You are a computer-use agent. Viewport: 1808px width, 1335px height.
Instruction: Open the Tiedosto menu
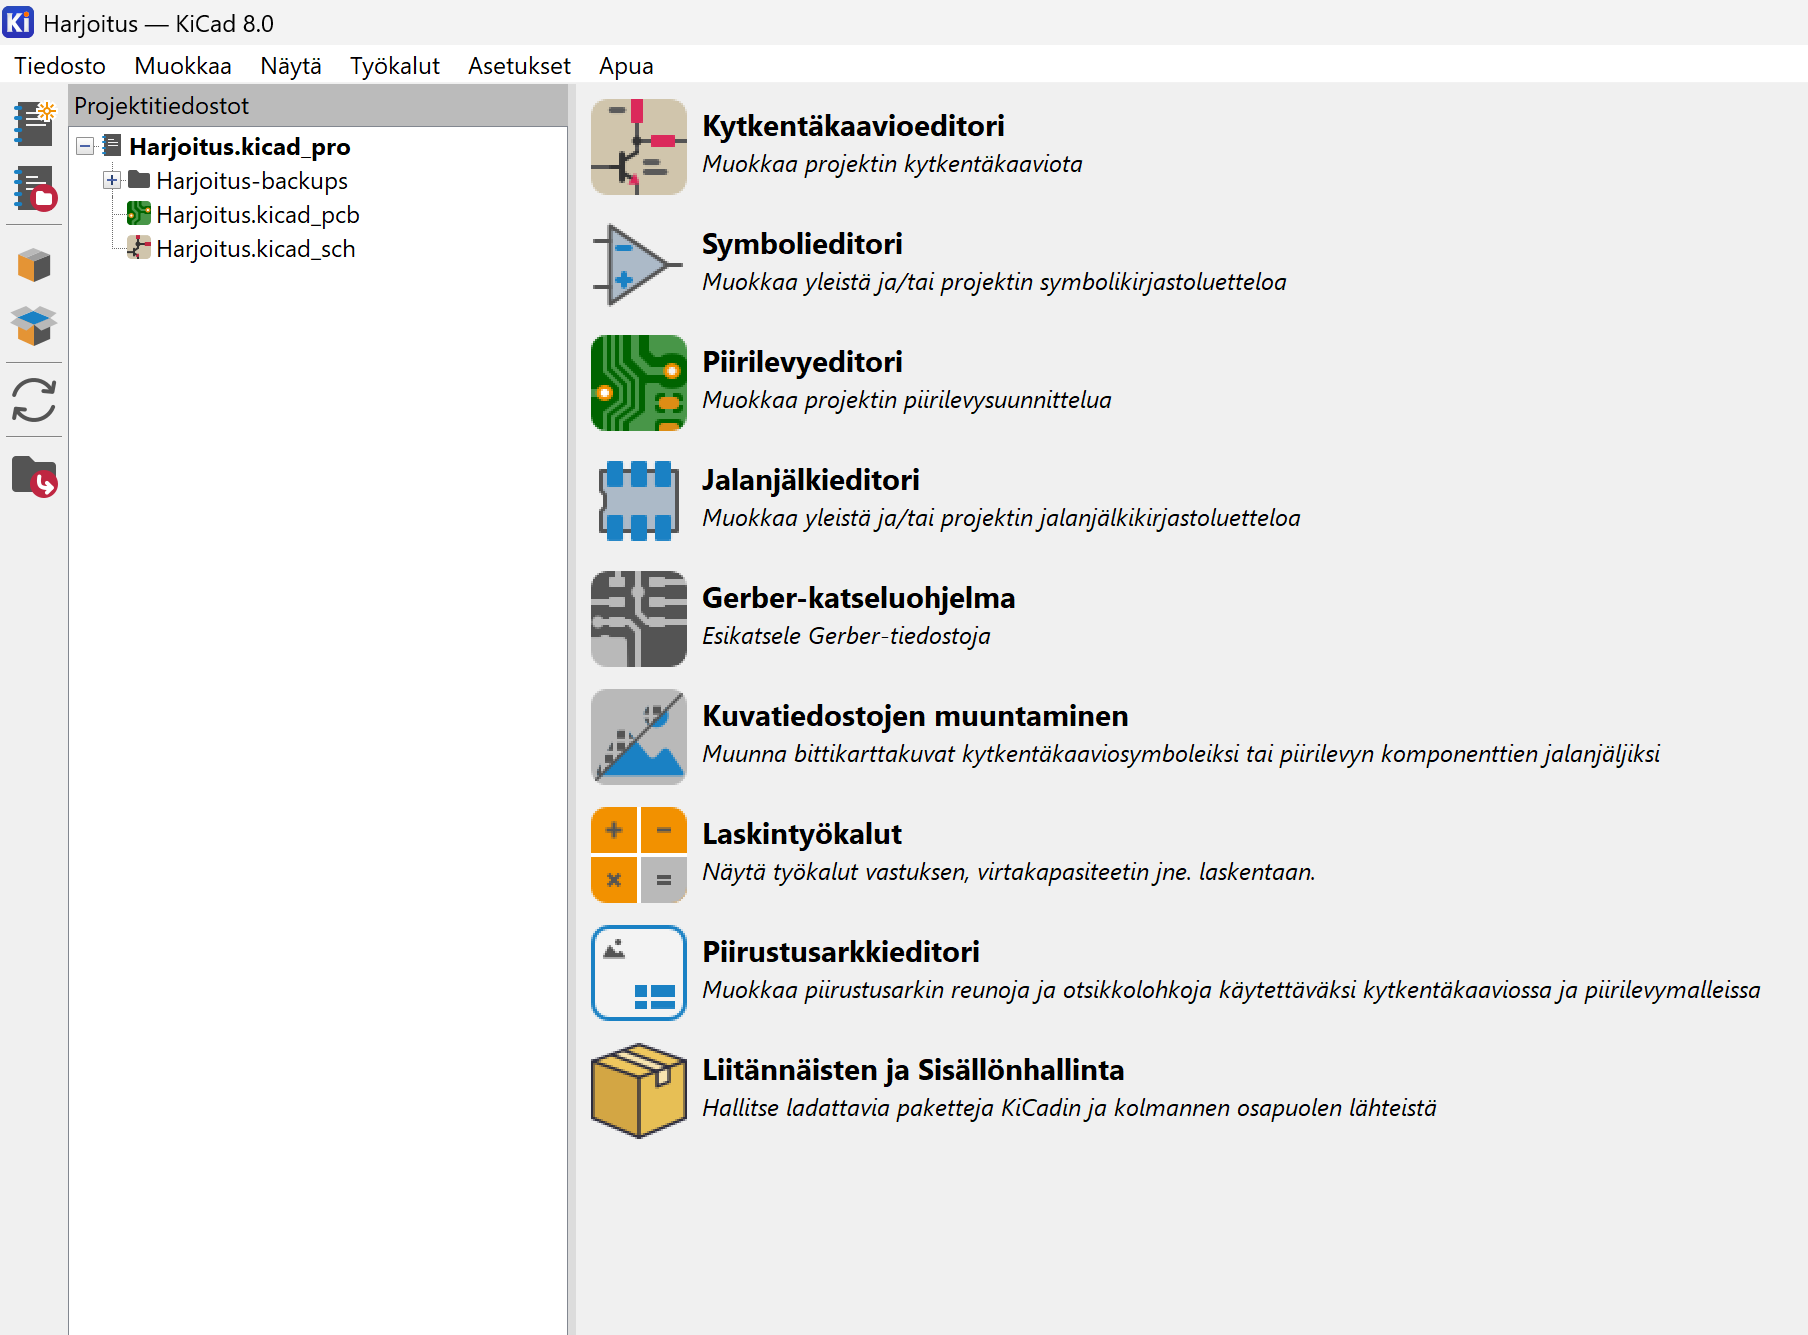[x=60, y=66]
